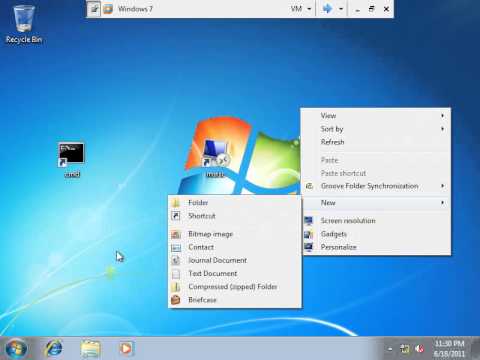Open Windows Explorer folder icon in taskbar

[x=90, y=349]
